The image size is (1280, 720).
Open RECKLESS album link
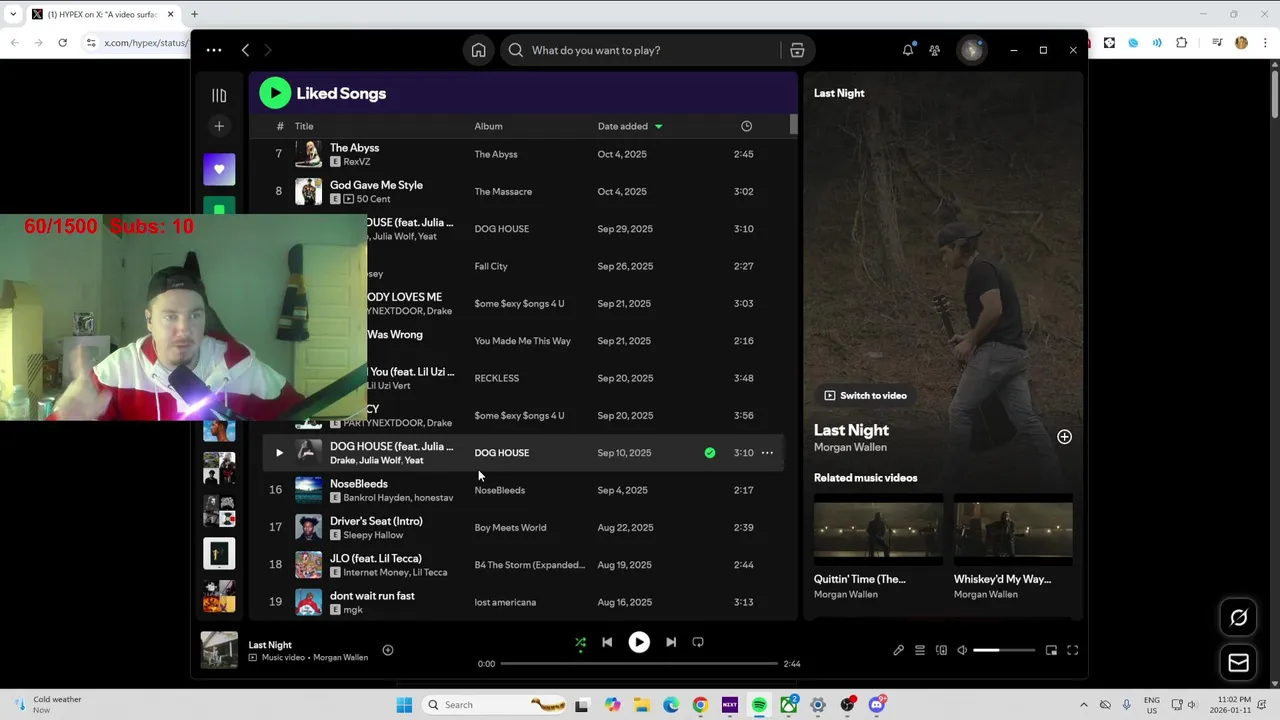coord(496,378)
